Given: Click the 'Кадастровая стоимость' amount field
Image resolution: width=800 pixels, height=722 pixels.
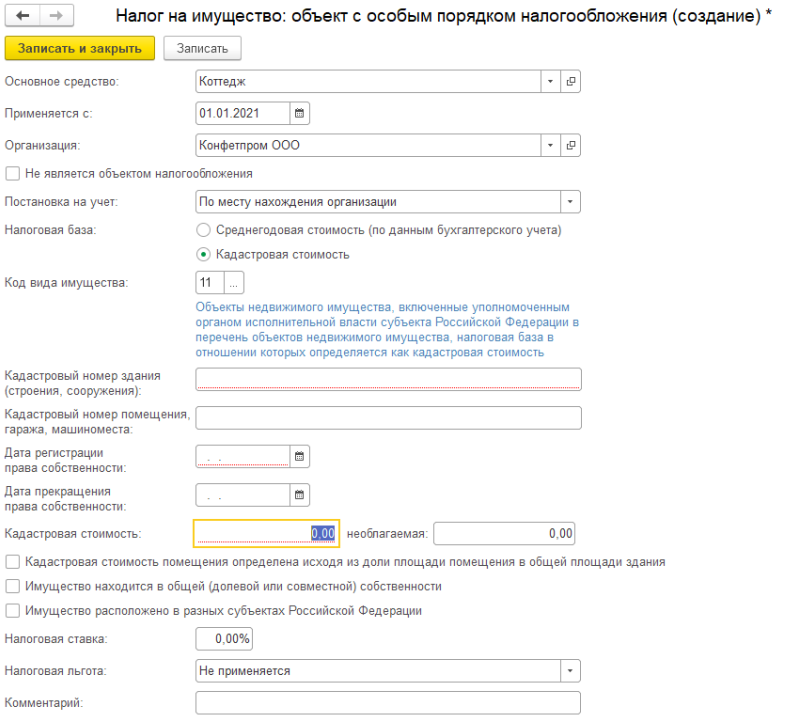Looking at the screenshot, I should pos(266,534).
